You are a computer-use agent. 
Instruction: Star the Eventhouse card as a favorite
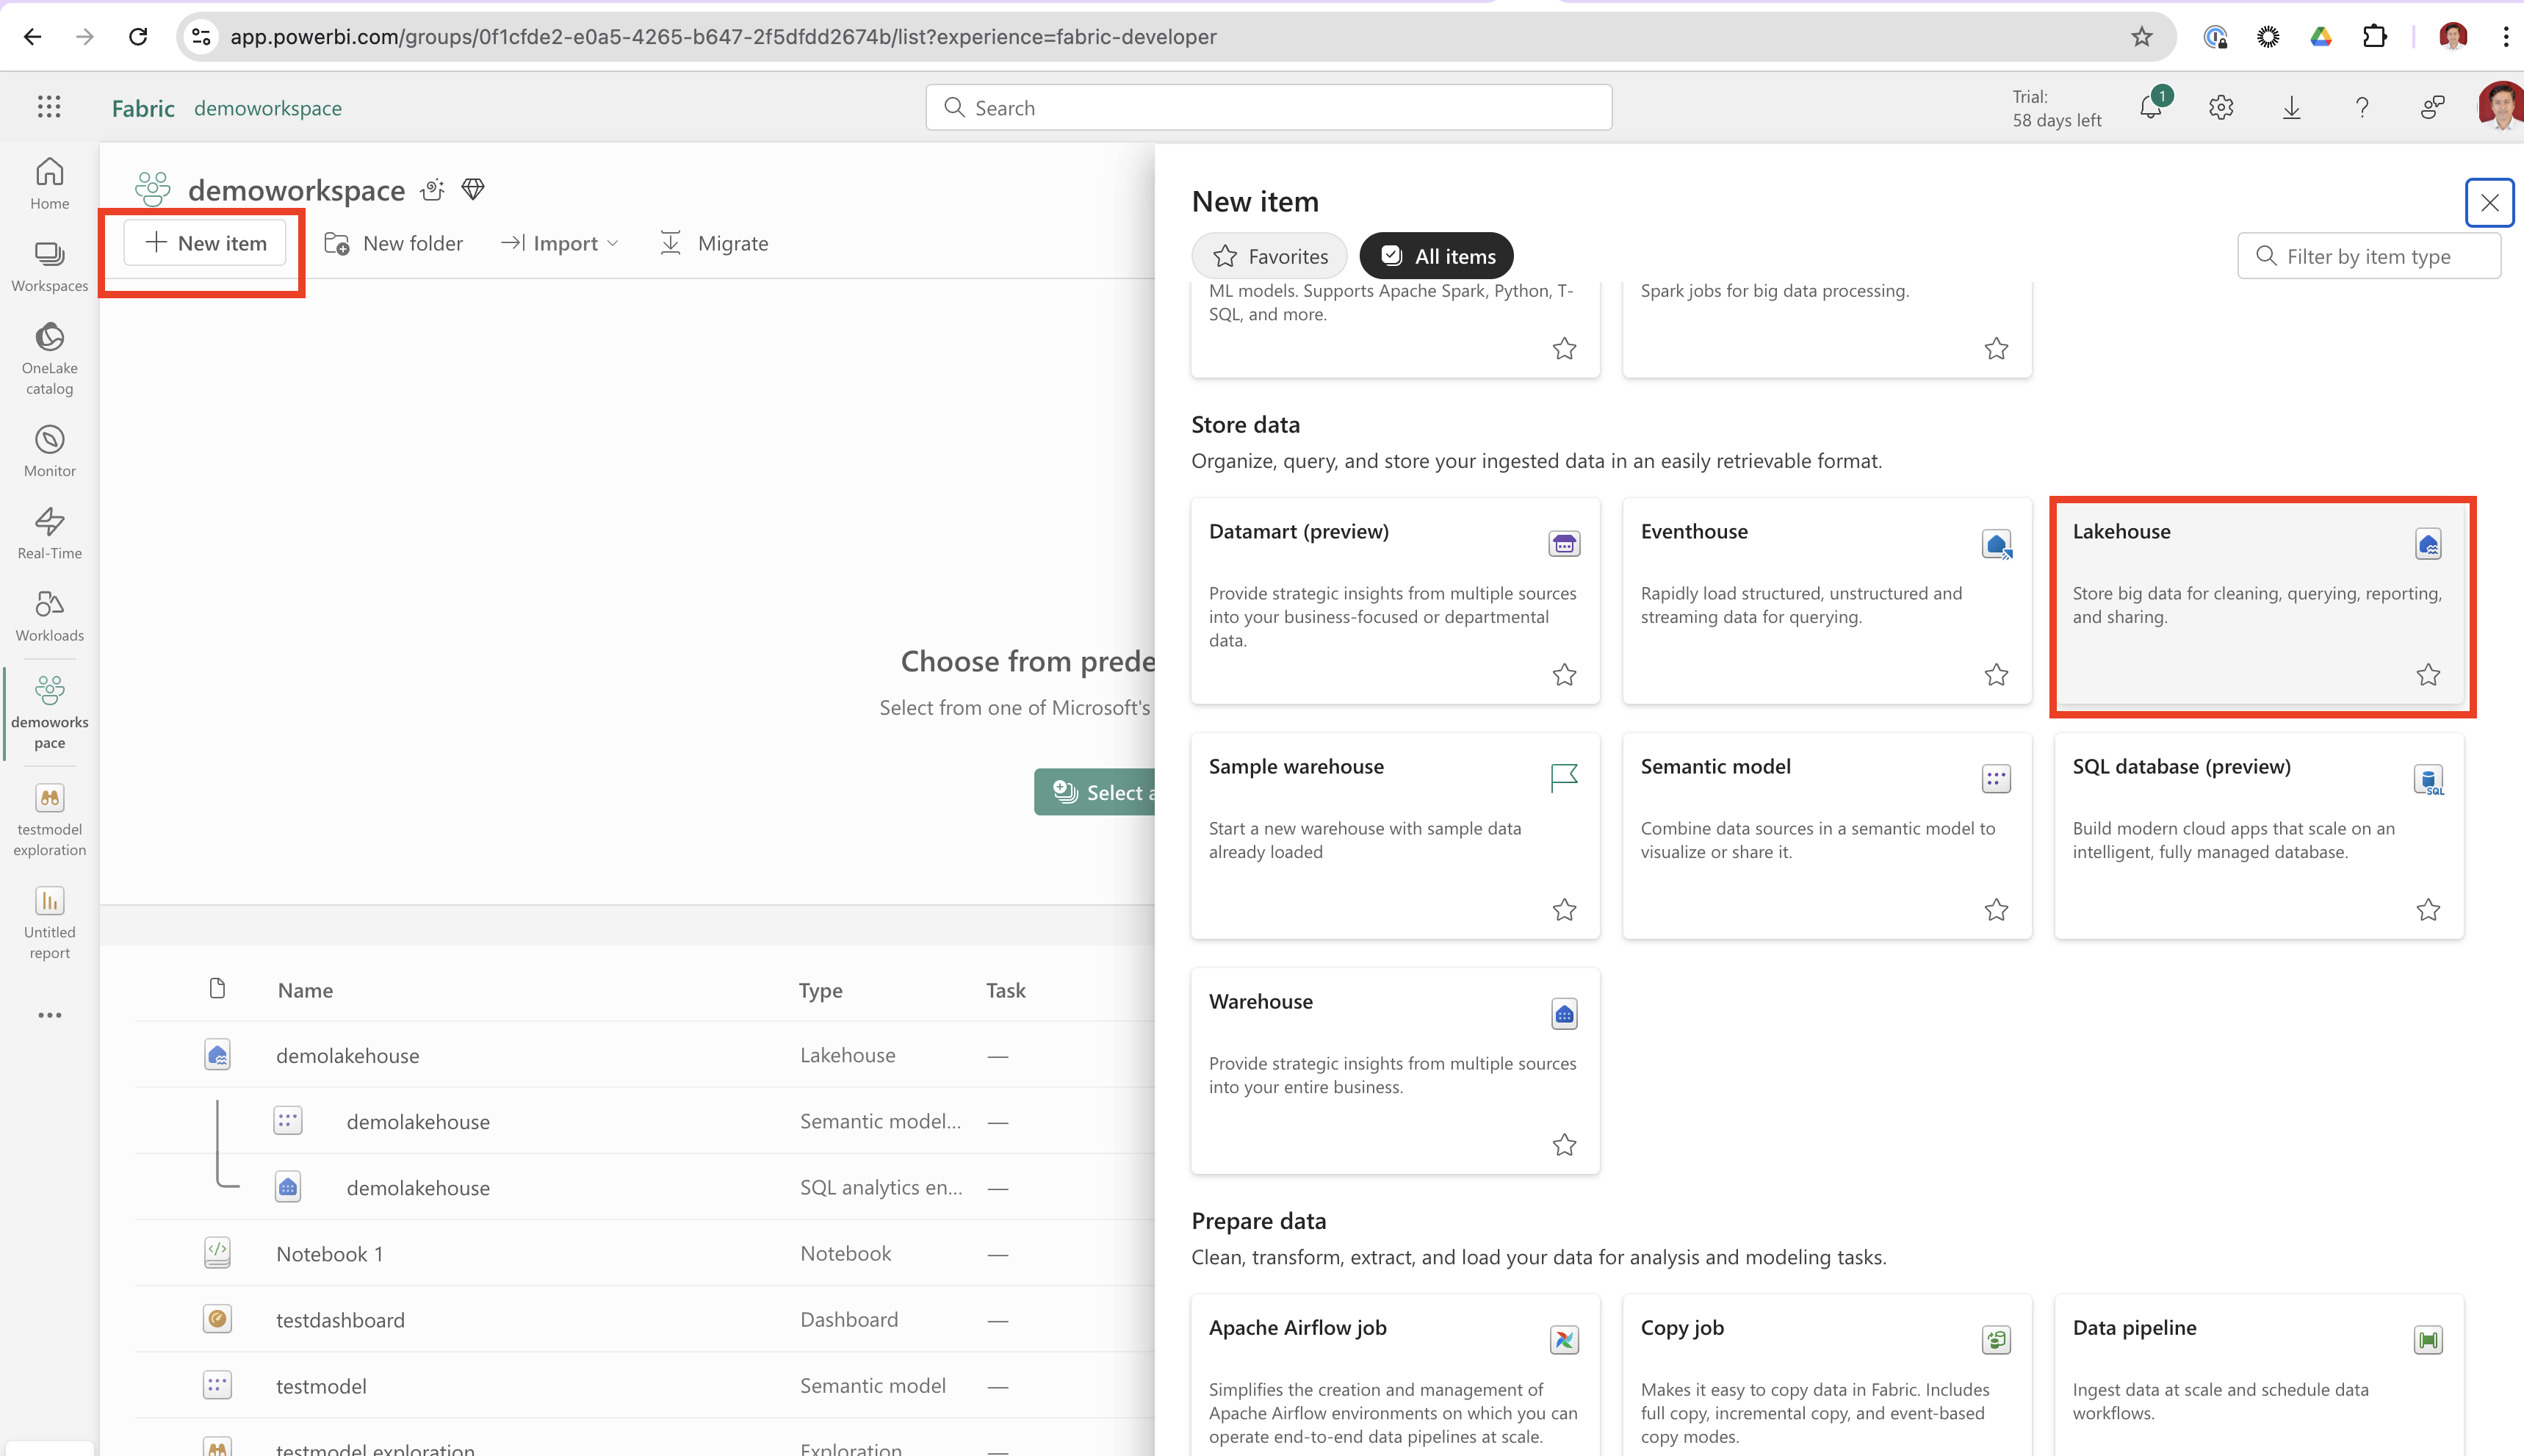tap(1995, 675)
